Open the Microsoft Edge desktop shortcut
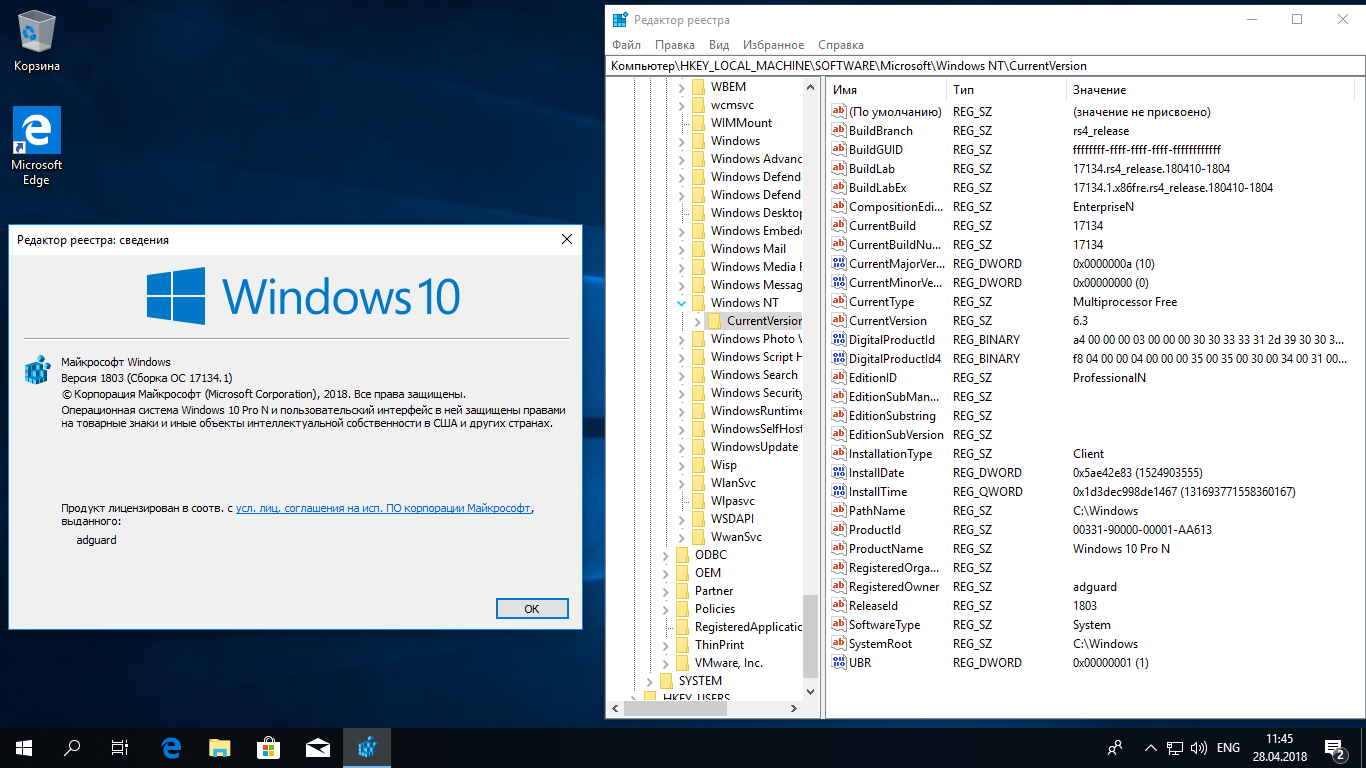 tap(37, 146)
